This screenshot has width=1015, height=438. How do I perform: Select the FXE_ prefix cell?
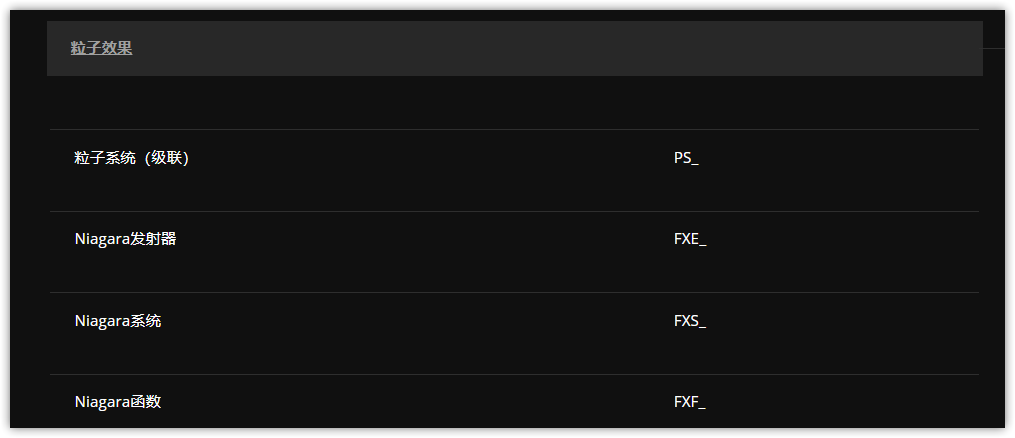coord(690,239)
